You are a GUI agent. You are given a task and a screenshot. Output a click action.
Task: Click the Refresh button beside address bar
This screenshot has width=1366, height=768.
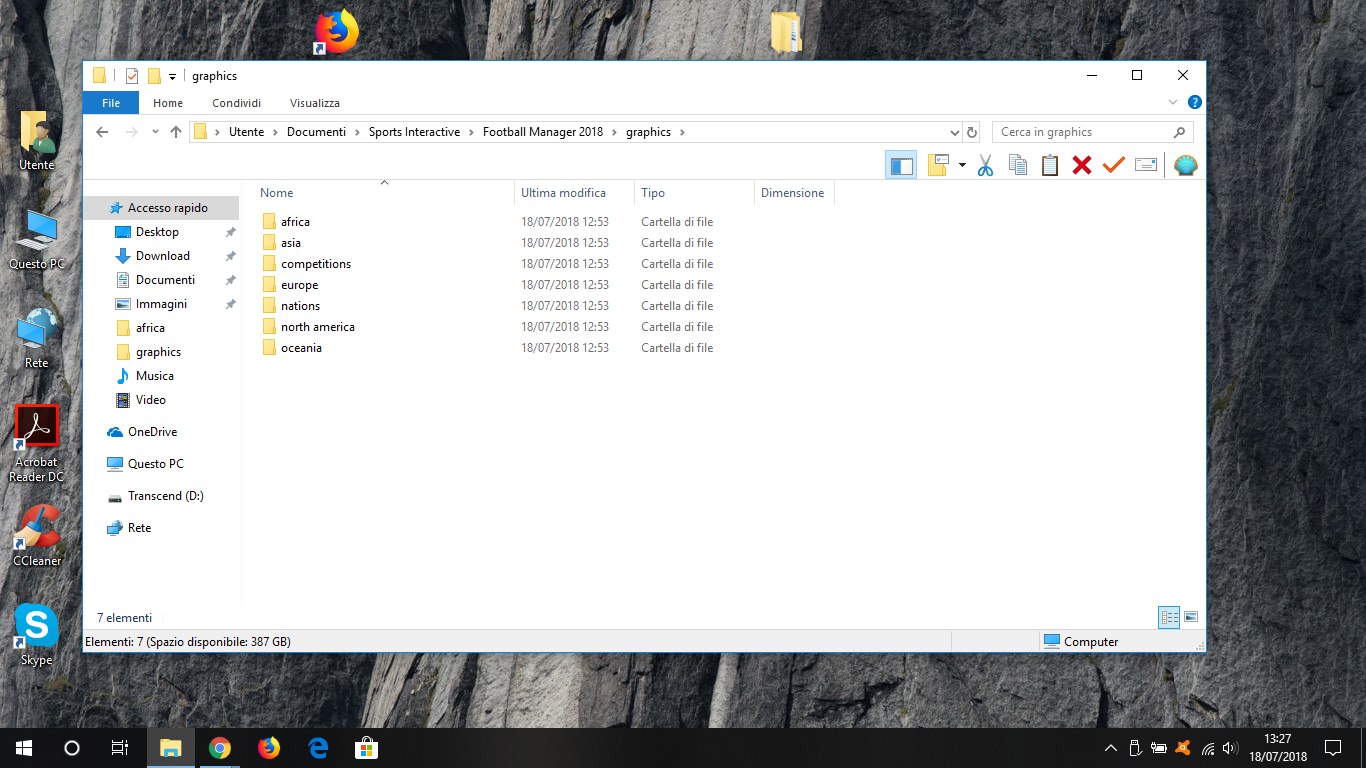point(972,132)
